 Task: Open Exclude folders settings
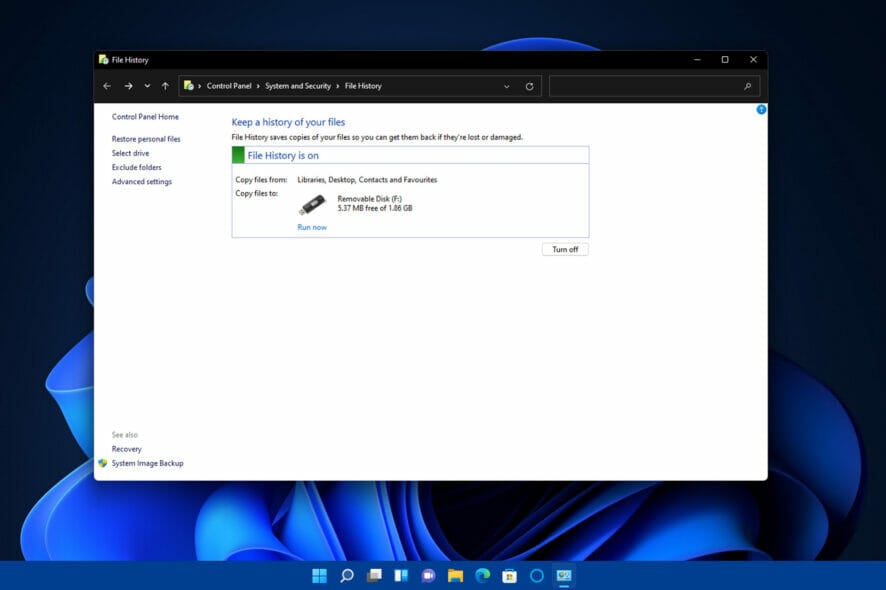136,167
